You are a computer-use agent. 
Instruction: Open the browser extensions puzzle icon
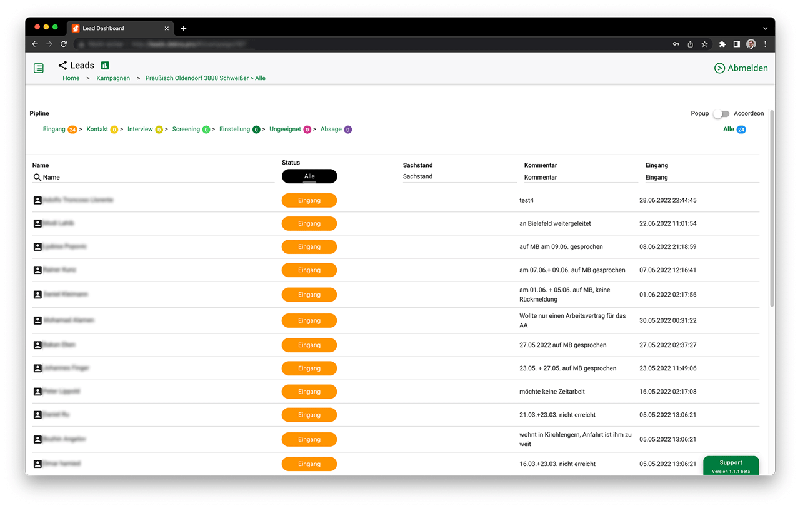722,44
